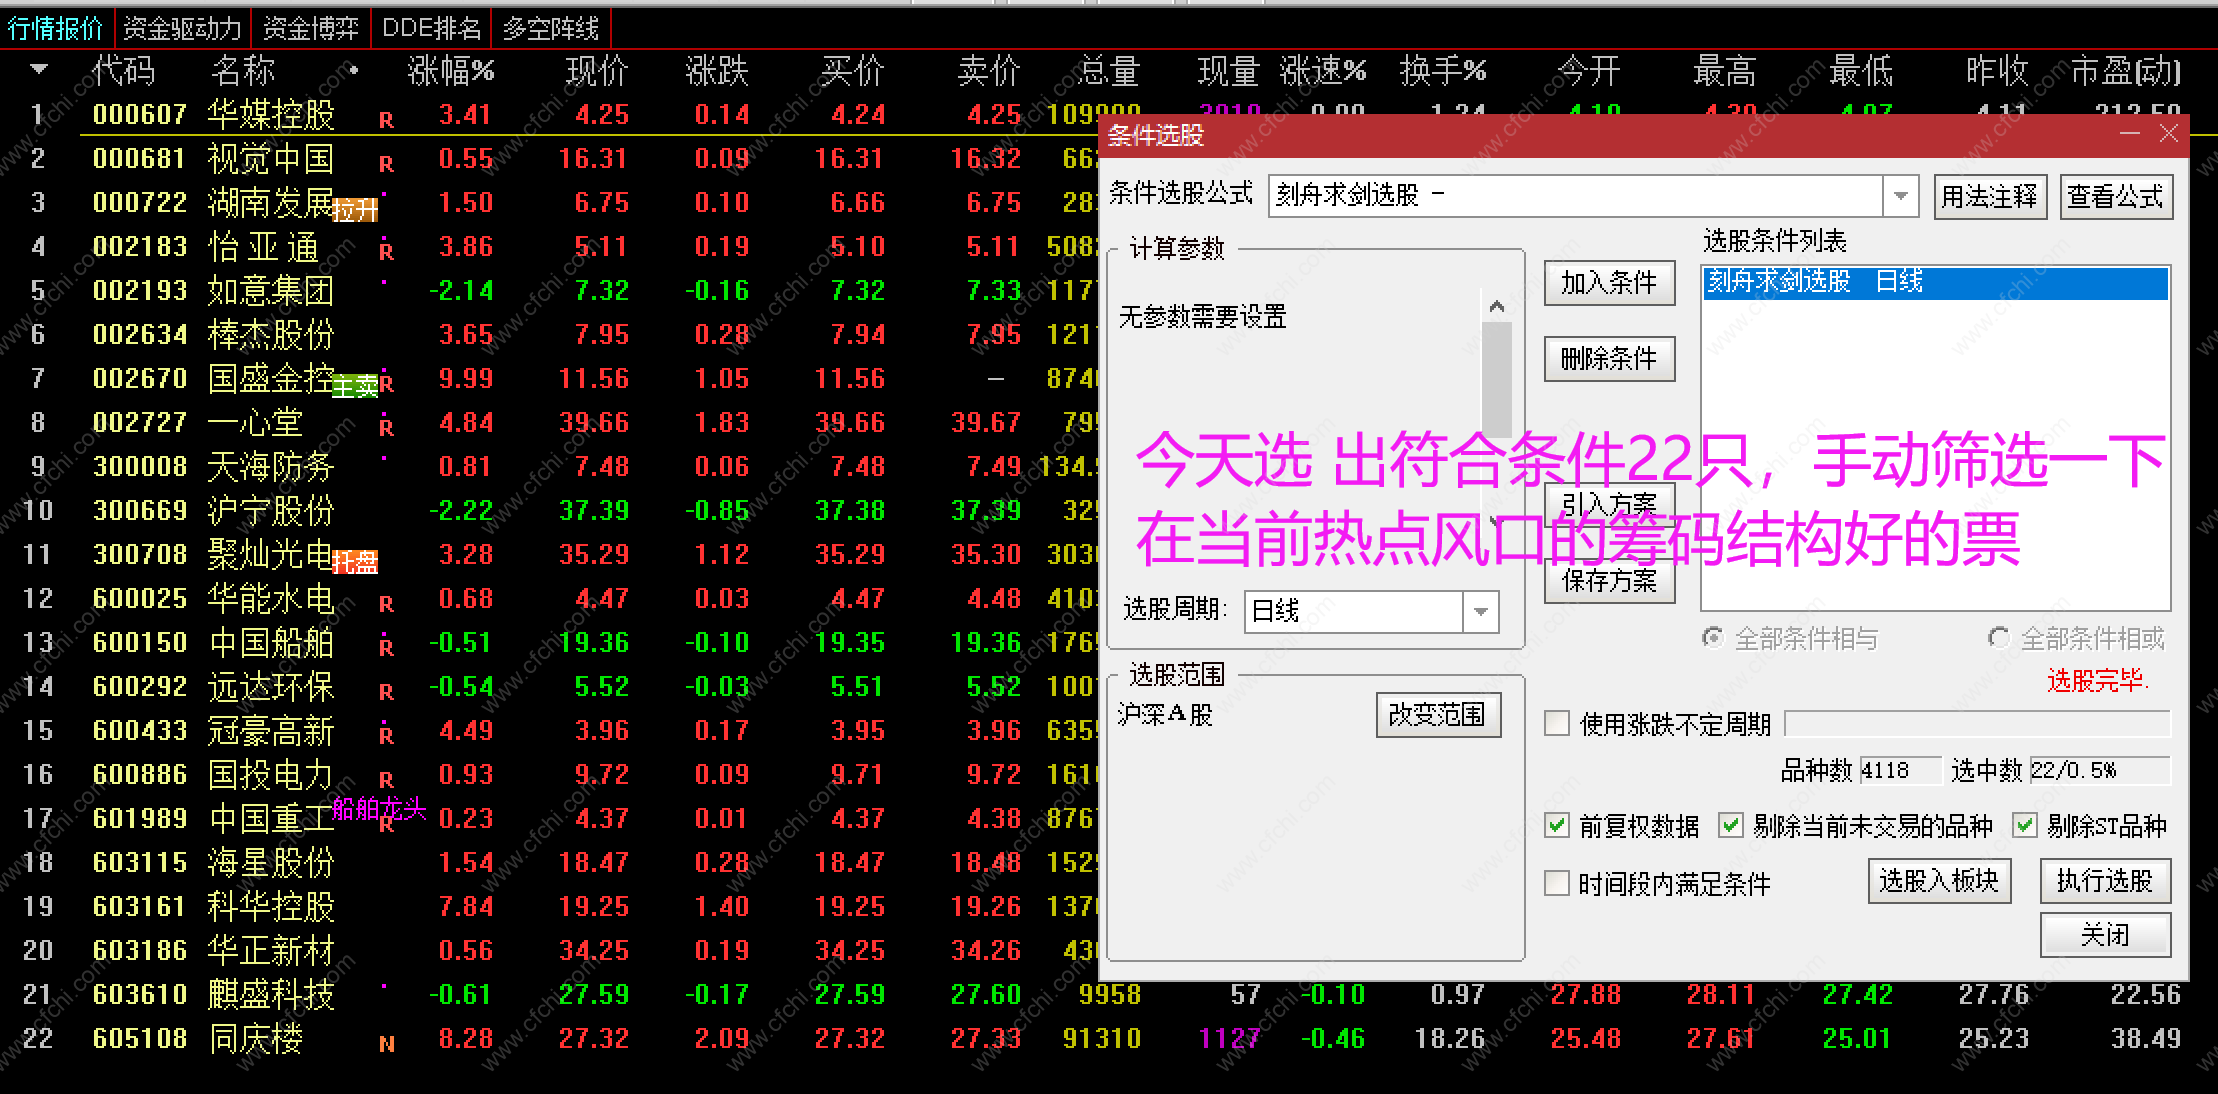This screenshot has width=2218, height=1094.
Task: Click the 拉升 tag on 湖南发展
Action: coord(355,210)
